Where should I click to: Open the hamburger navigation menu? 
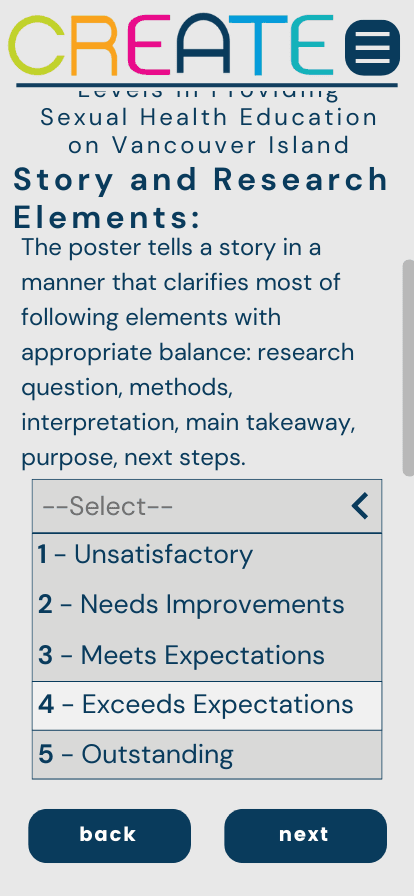tap(372, 47)
